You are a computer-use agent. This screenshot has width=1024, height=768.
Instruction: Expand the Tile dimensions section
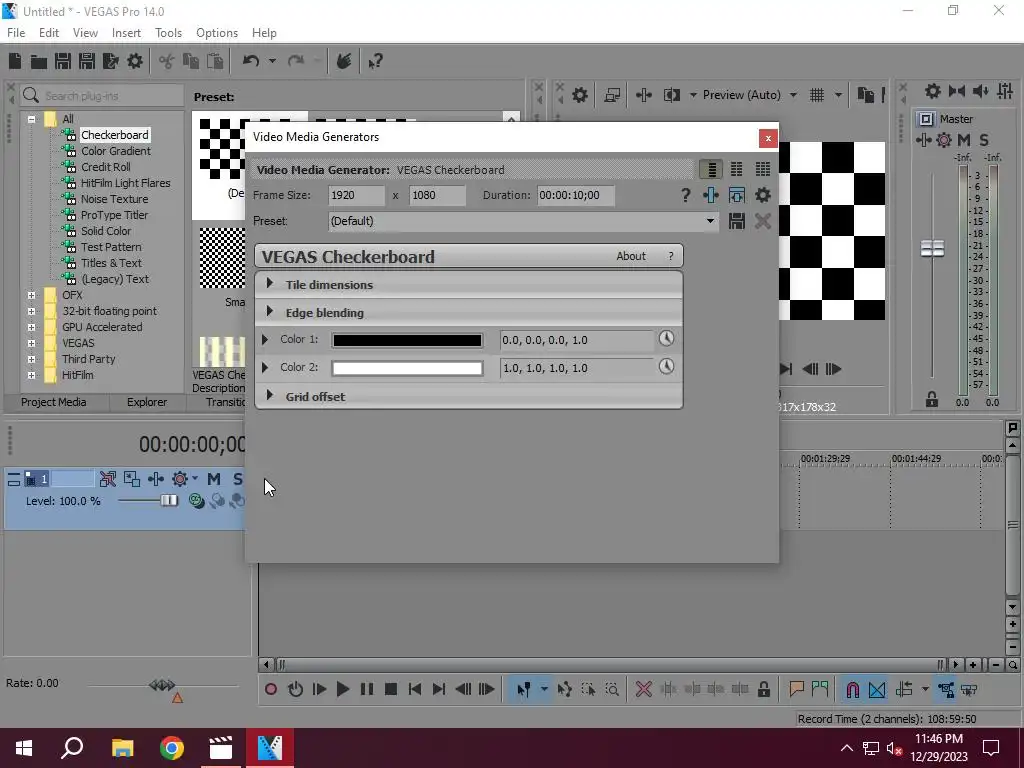point(270,283)
